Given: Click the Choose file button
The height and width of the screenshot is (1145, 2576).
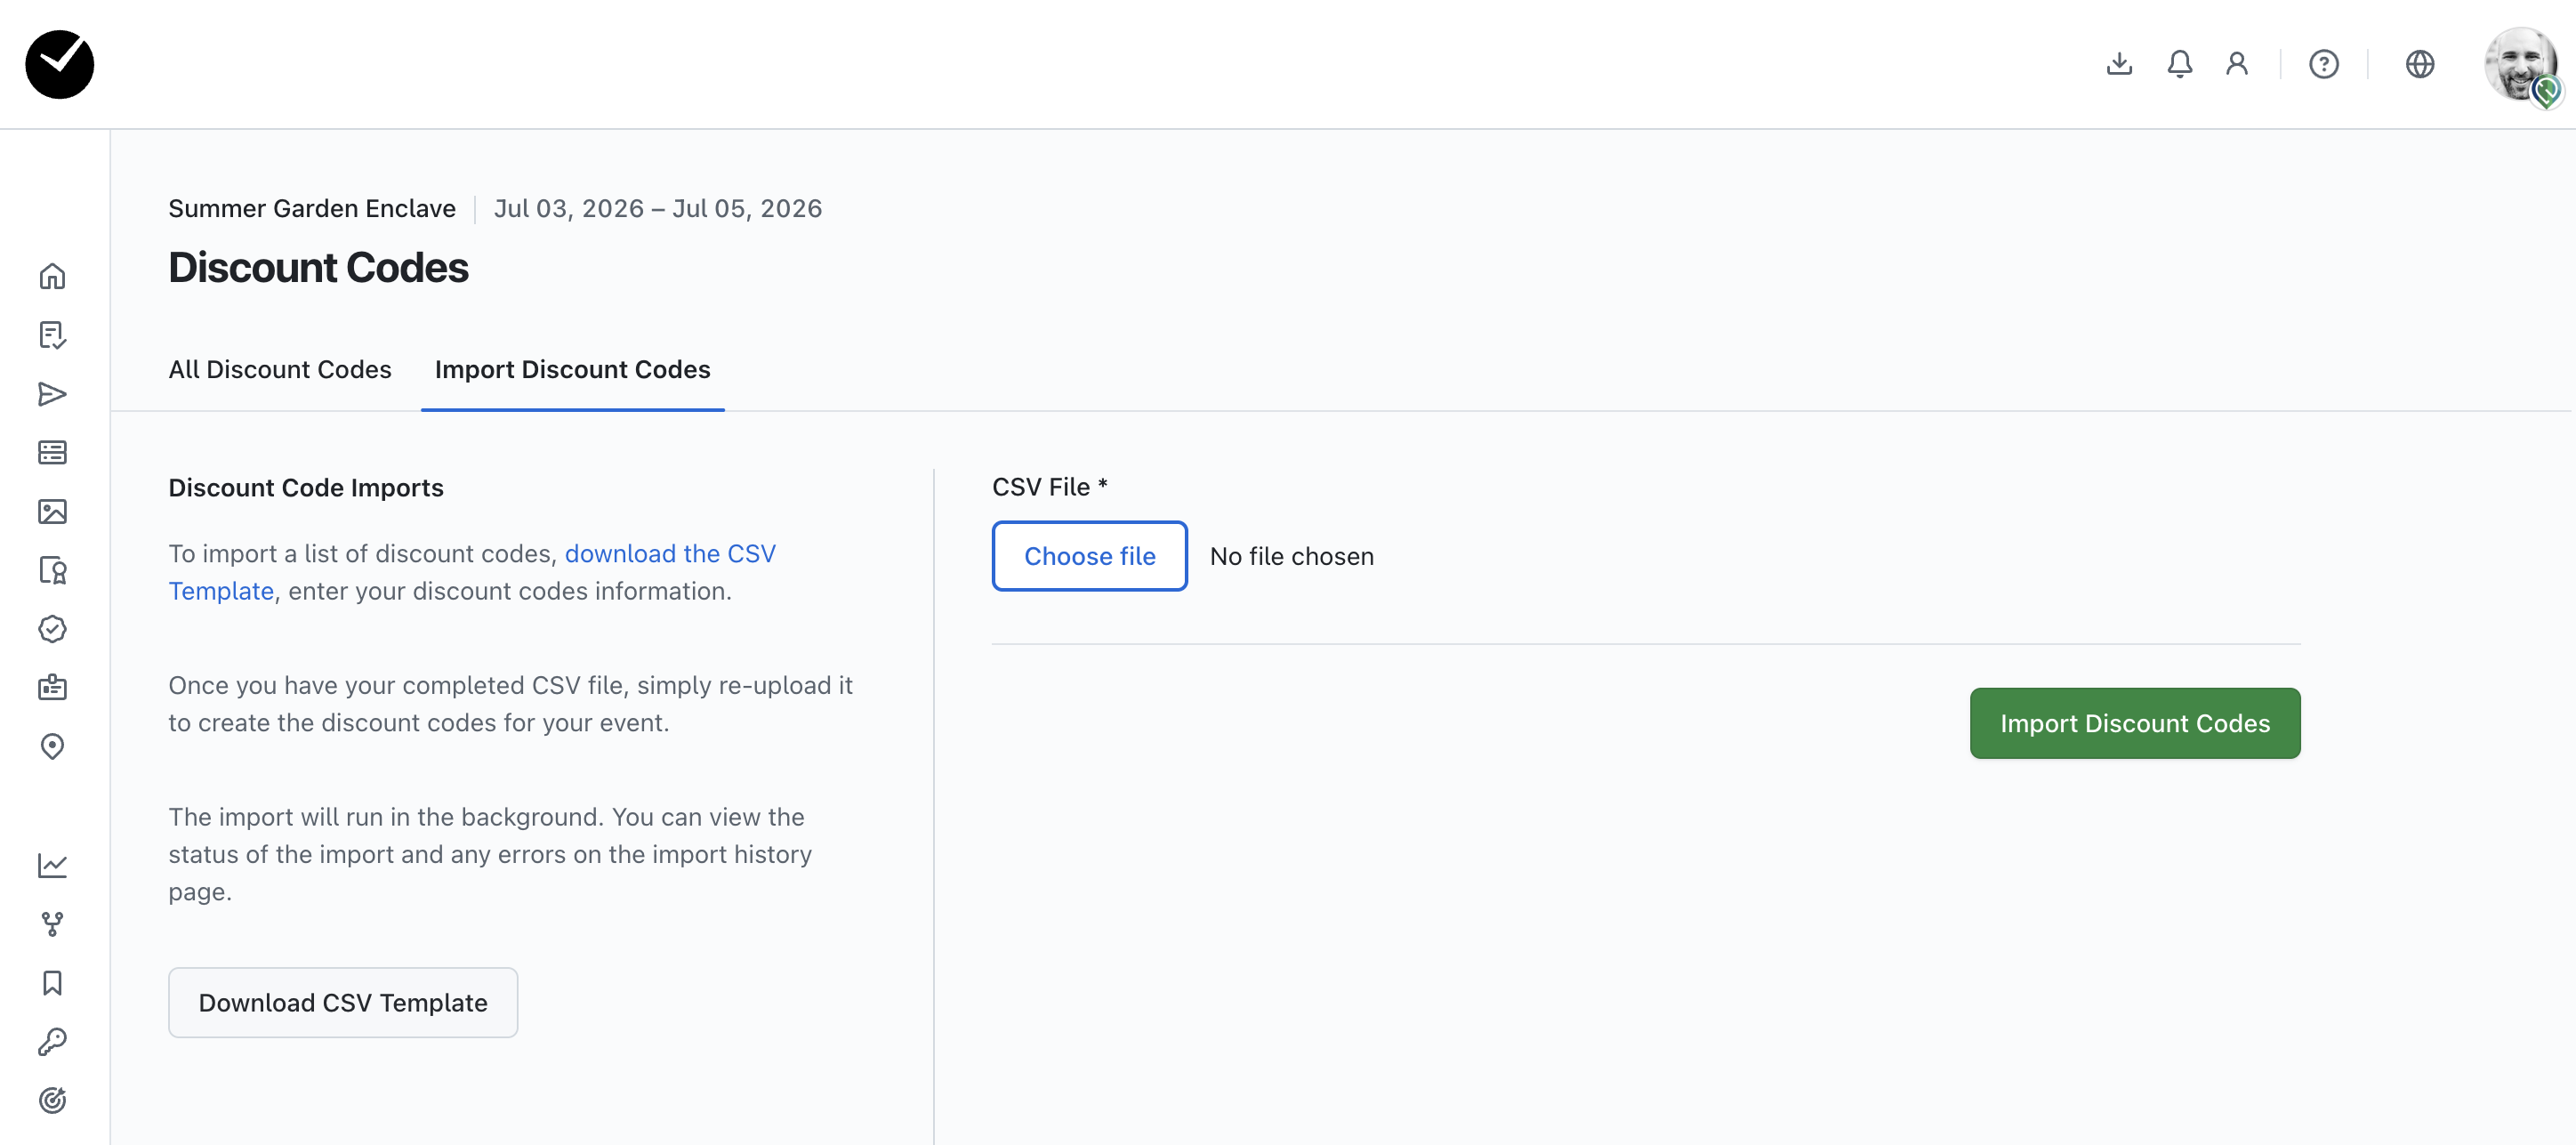Looking at the screenshot, I should click(1089, 556).
